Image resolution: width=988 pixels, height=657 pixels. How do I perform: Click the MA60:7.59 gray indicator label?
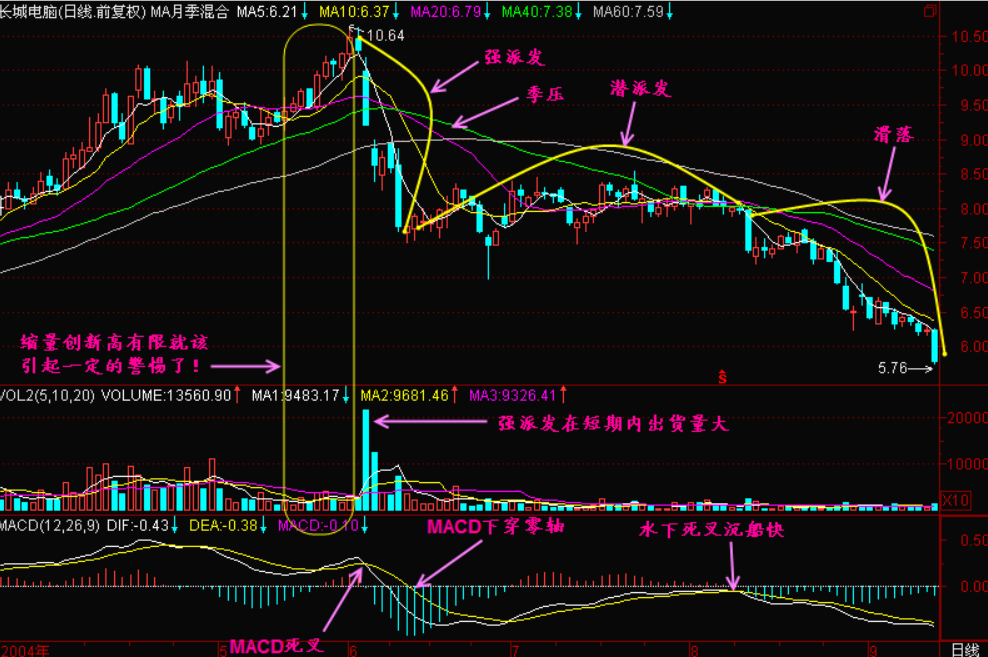tap(627, 11)
